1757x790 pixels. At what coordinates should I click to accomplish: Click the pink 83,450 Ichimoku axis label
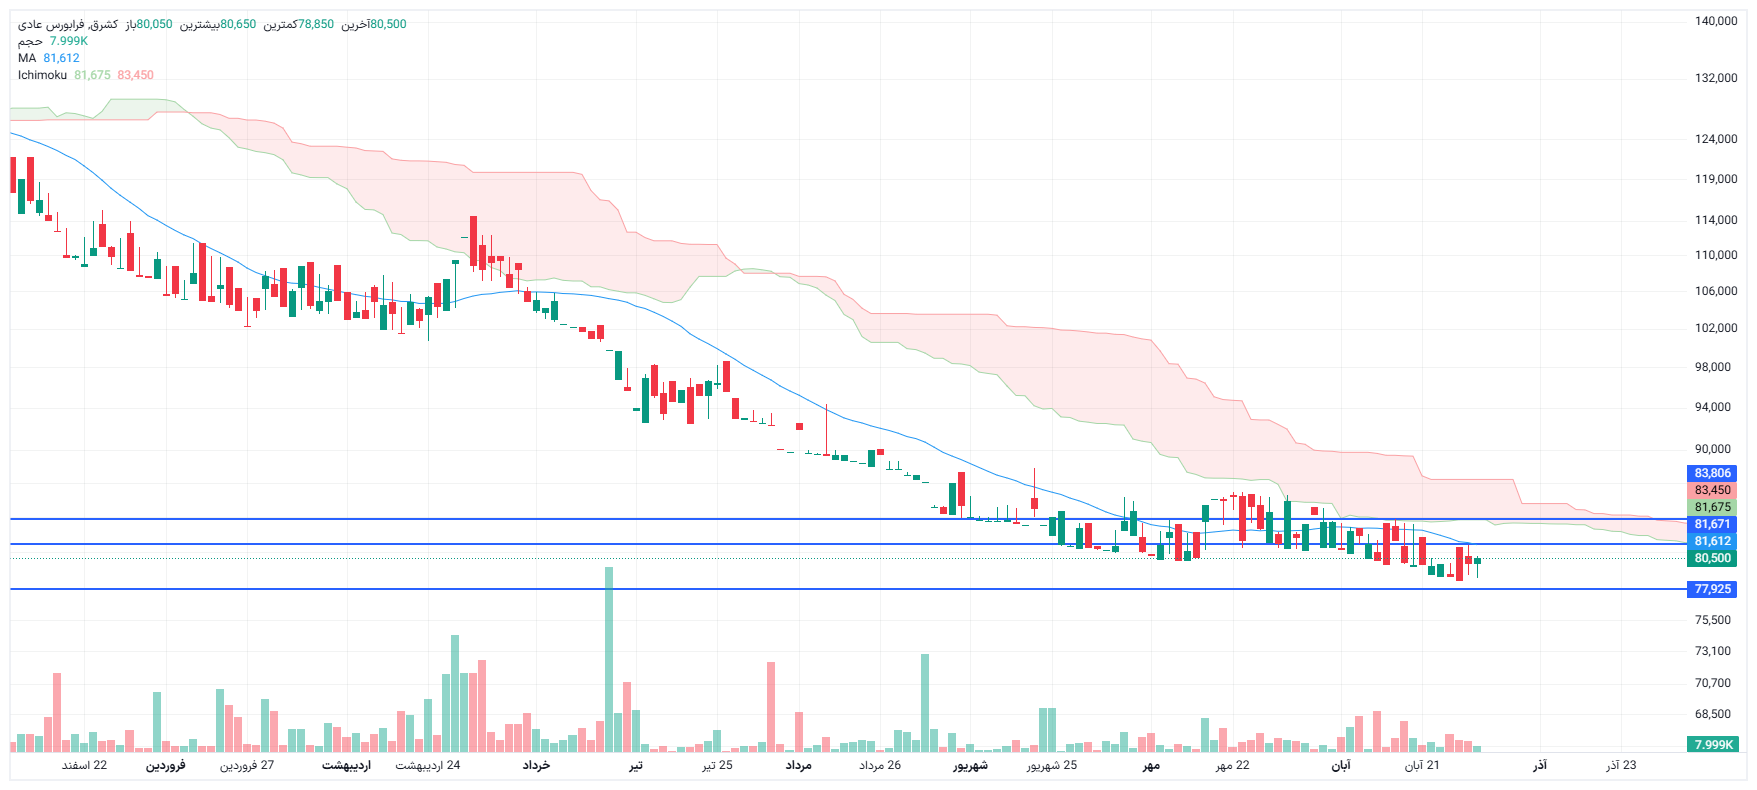(x=1712, y=490)
